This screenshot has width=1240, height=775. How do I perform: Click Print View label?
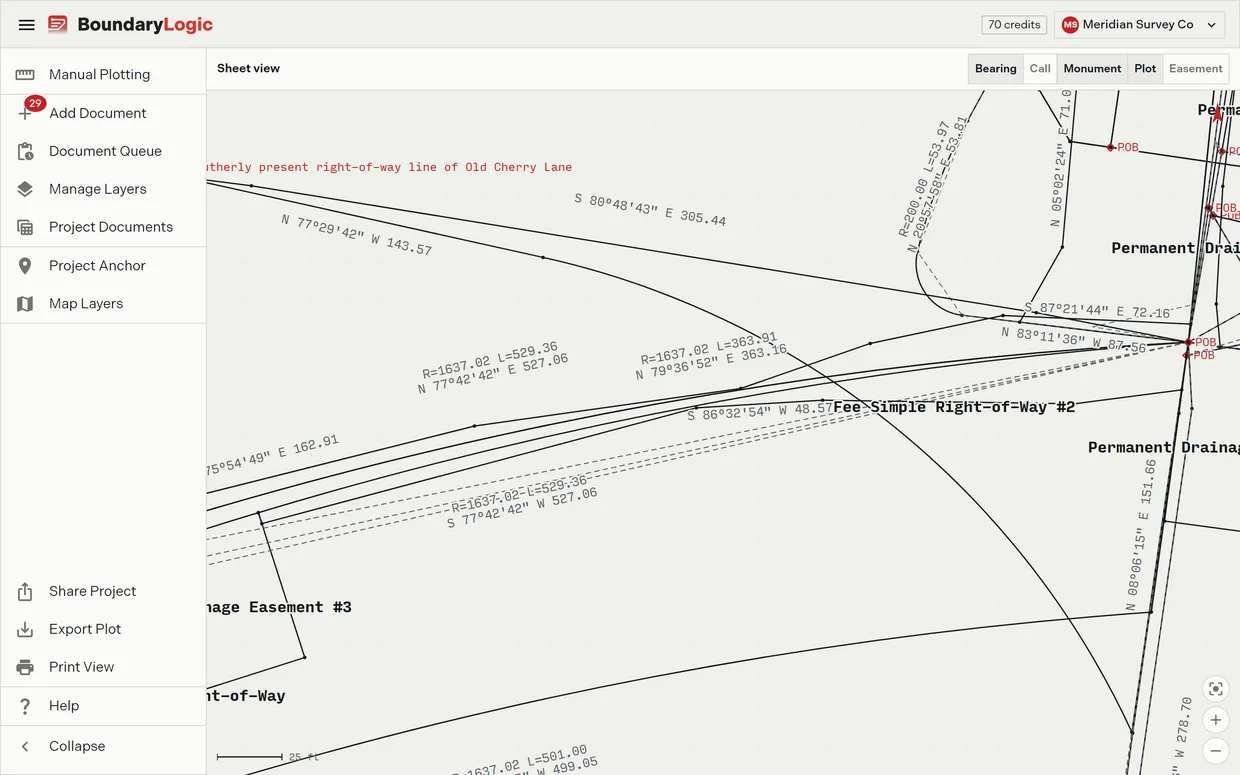[81, 668]
